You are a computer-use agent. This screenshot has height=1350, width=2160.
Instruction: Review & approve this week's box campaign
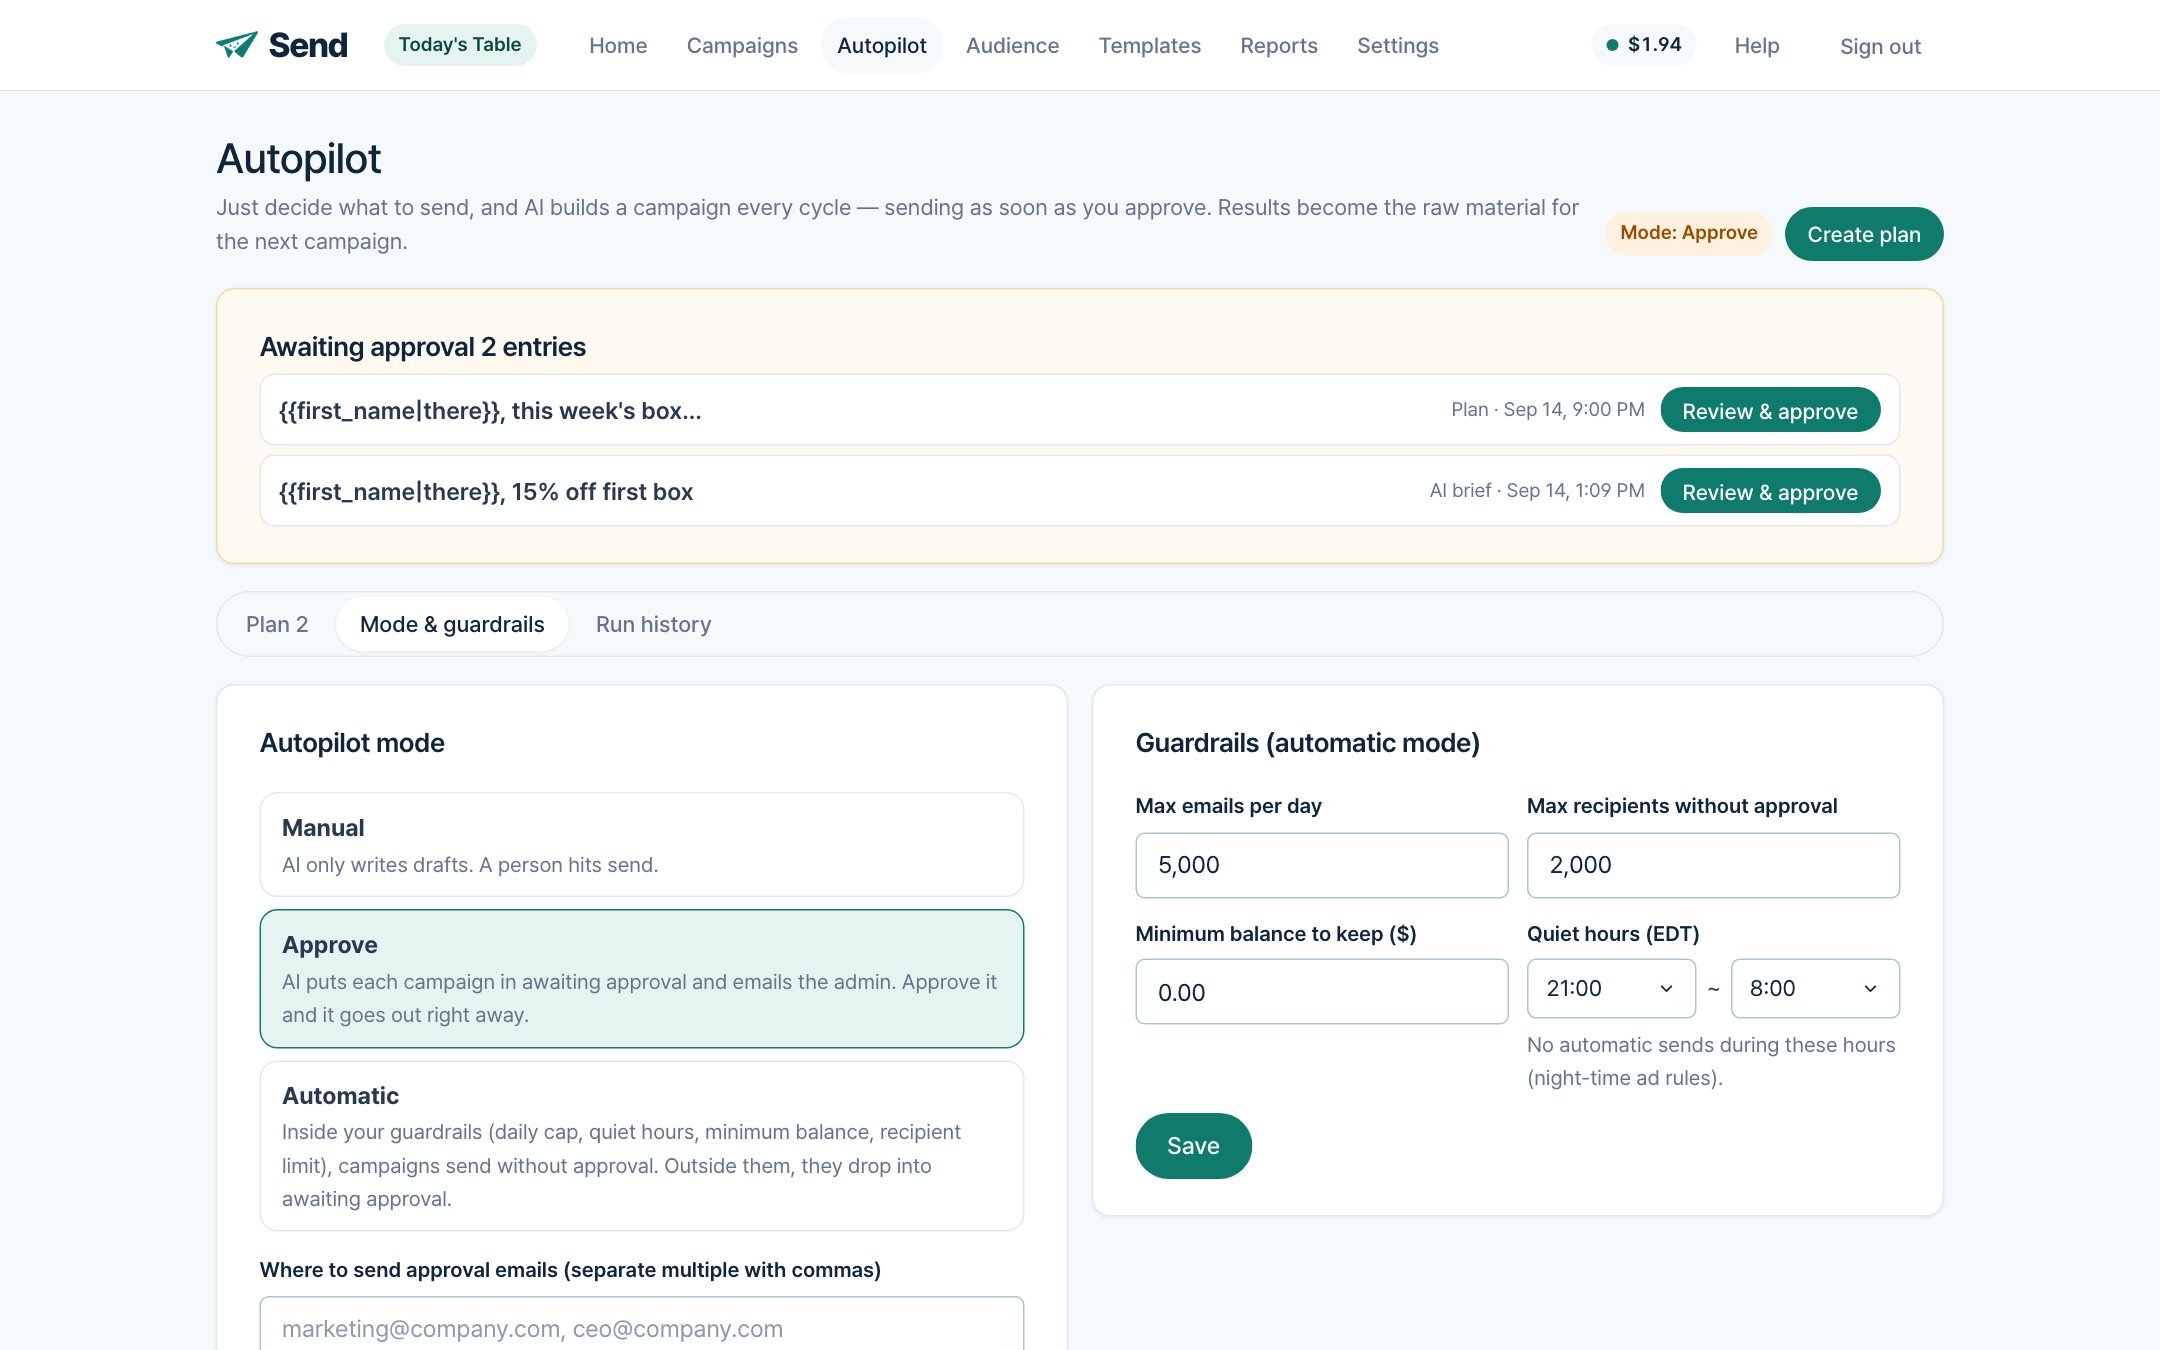click(1770, 410)
